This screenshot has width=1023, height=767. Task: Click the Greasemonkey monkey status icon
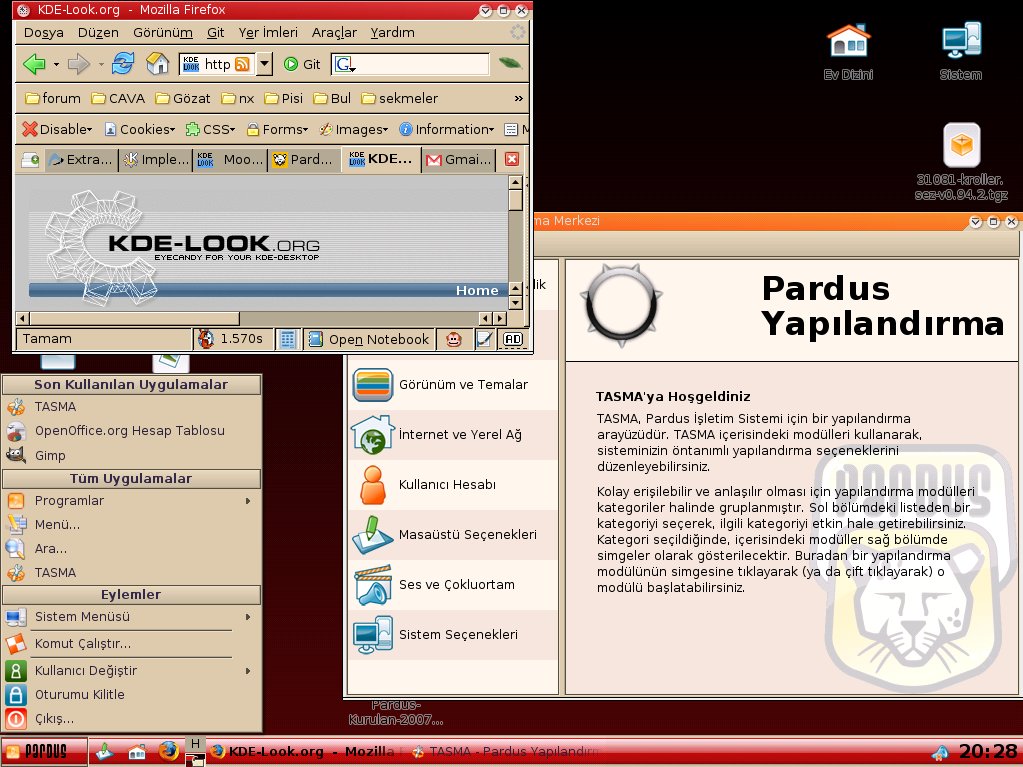click(454, 339)
